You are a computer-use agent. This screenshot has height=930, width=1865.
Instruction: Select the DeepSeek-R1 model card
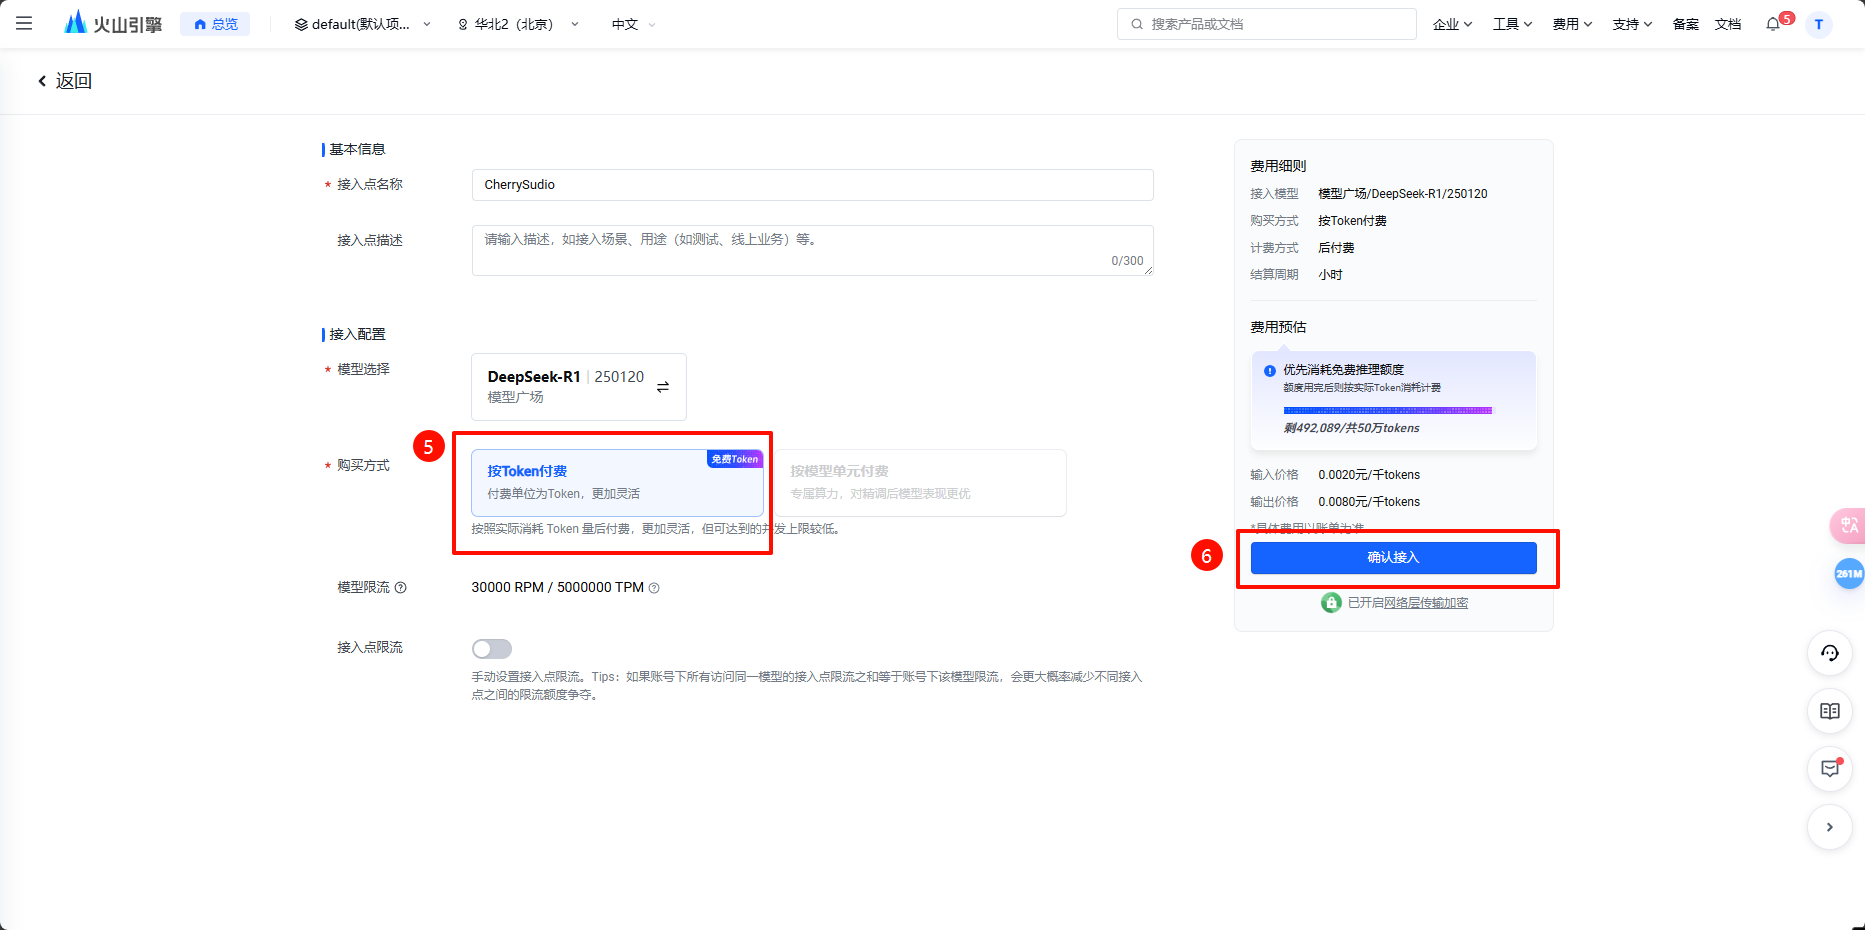click(579, 386)
